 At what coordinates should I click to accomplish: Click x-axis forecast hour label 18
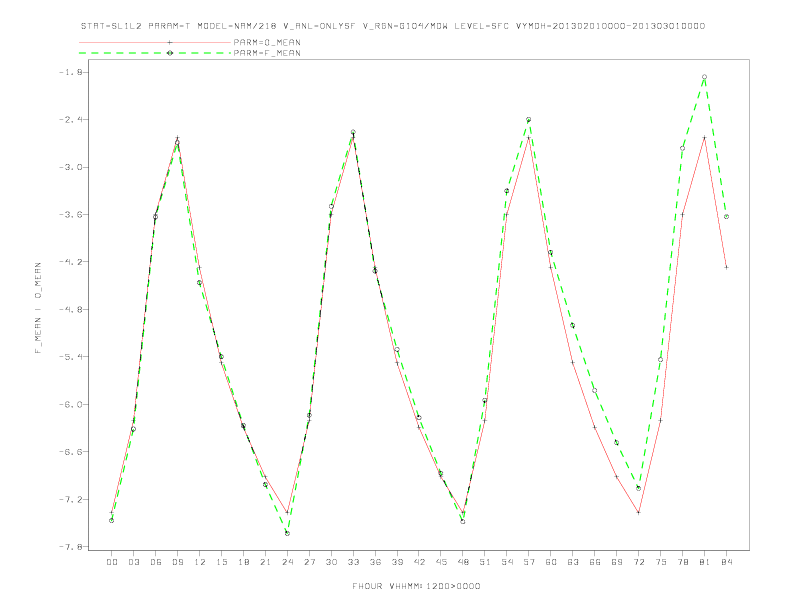pyautogui.click(x=243, y=562)
